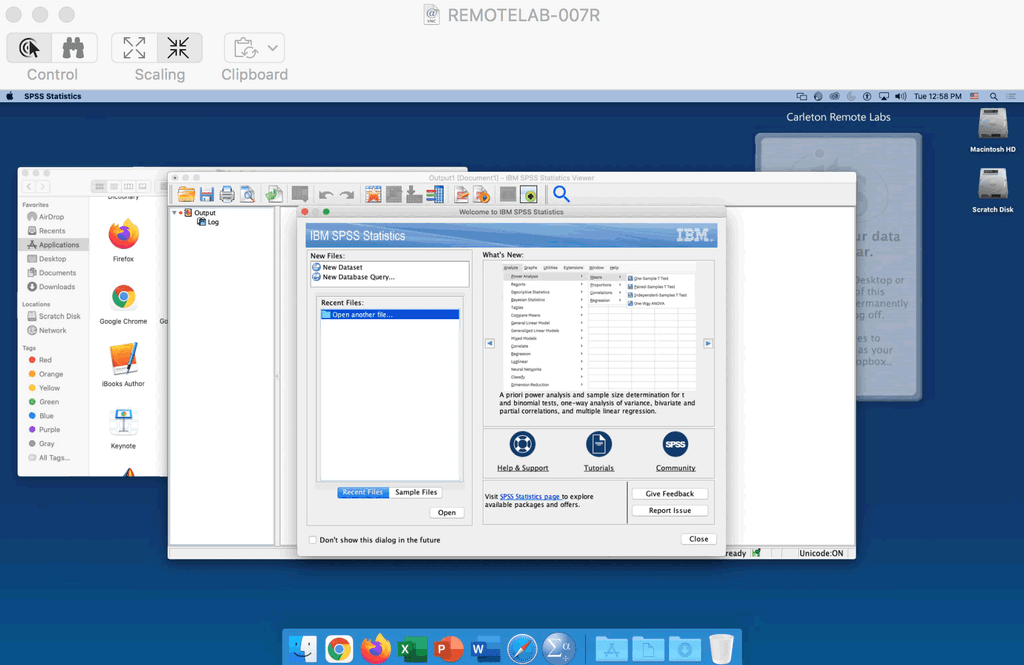Image resolution: width=1024 pixels, height=665 pixels.
Task: Click the Print icon in Viewer toolbar
Action: [227, 194]
